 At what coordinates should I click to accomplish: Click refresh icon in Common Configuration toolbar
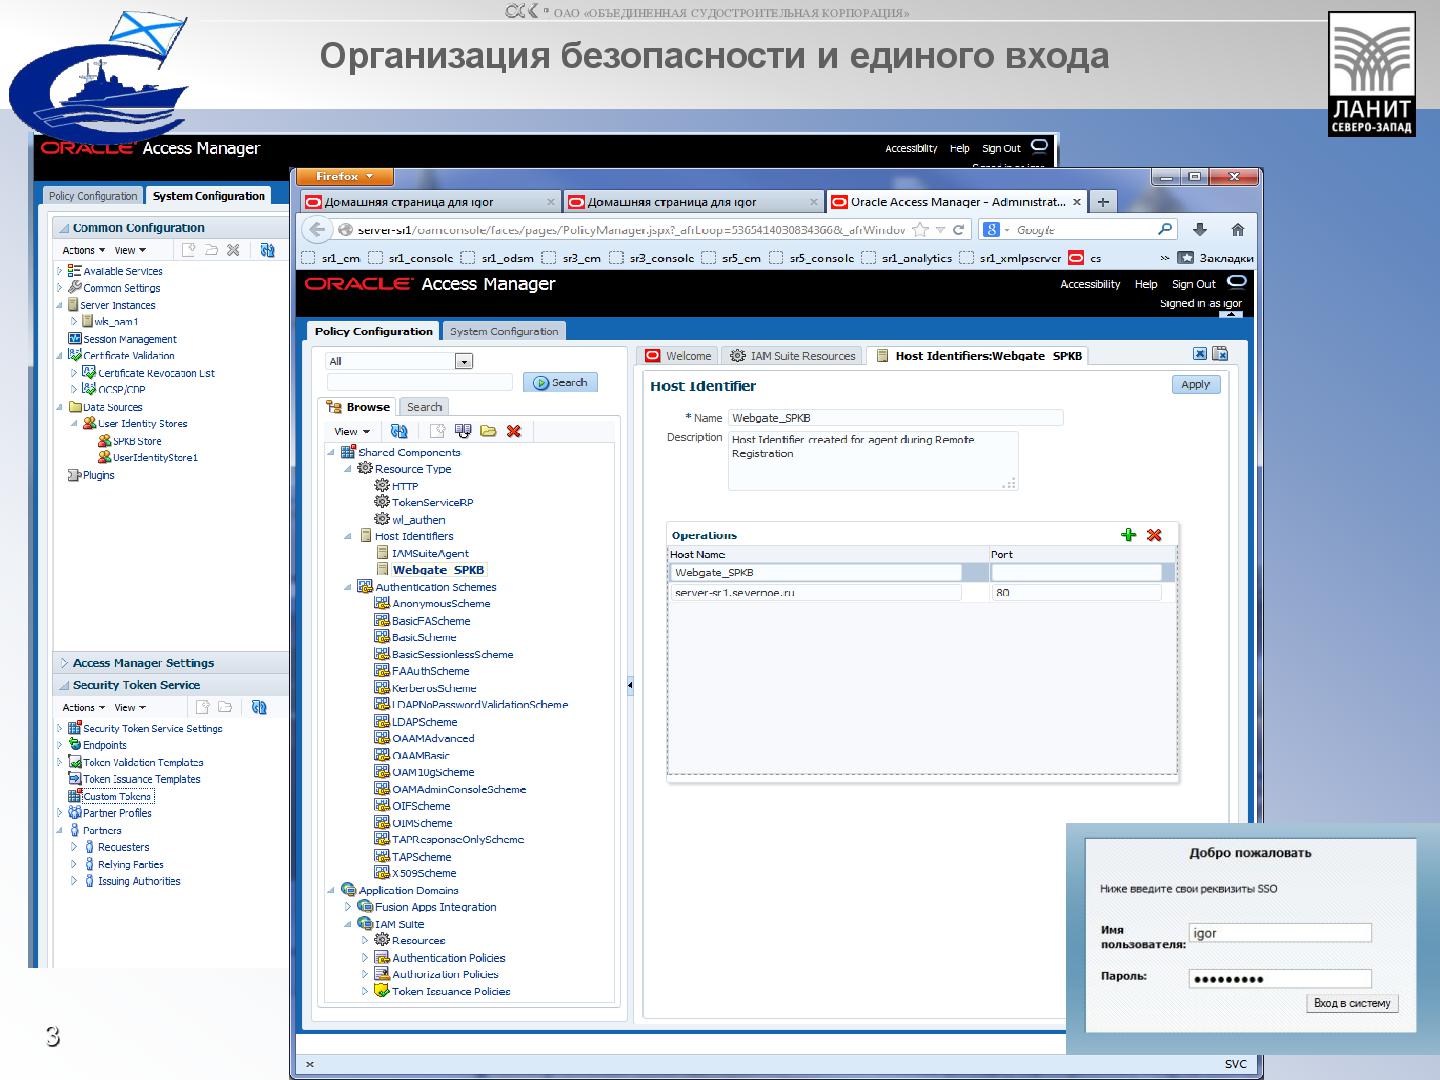tap(267, 250)
